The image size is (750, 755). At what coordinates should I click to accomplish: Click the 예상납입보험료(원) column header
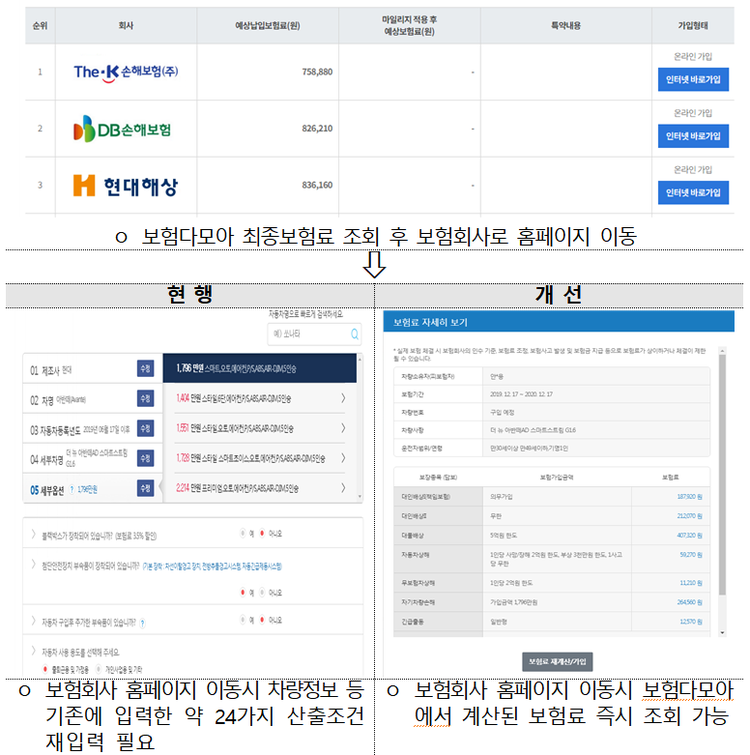(x=268, y=26)
